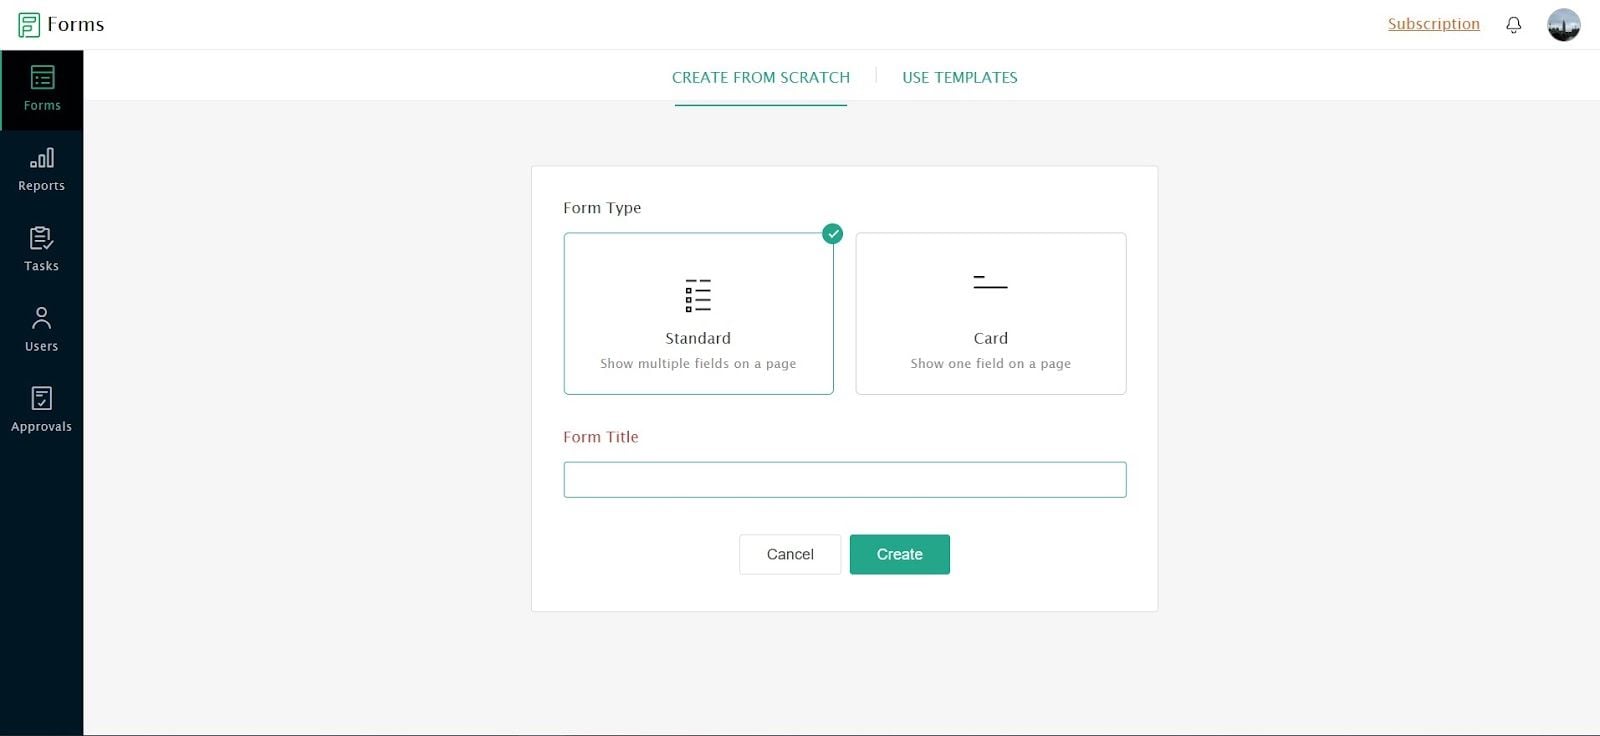1600x736 pixels.
Task: Click the Card form type icon
Action: (x=990, y=282)
